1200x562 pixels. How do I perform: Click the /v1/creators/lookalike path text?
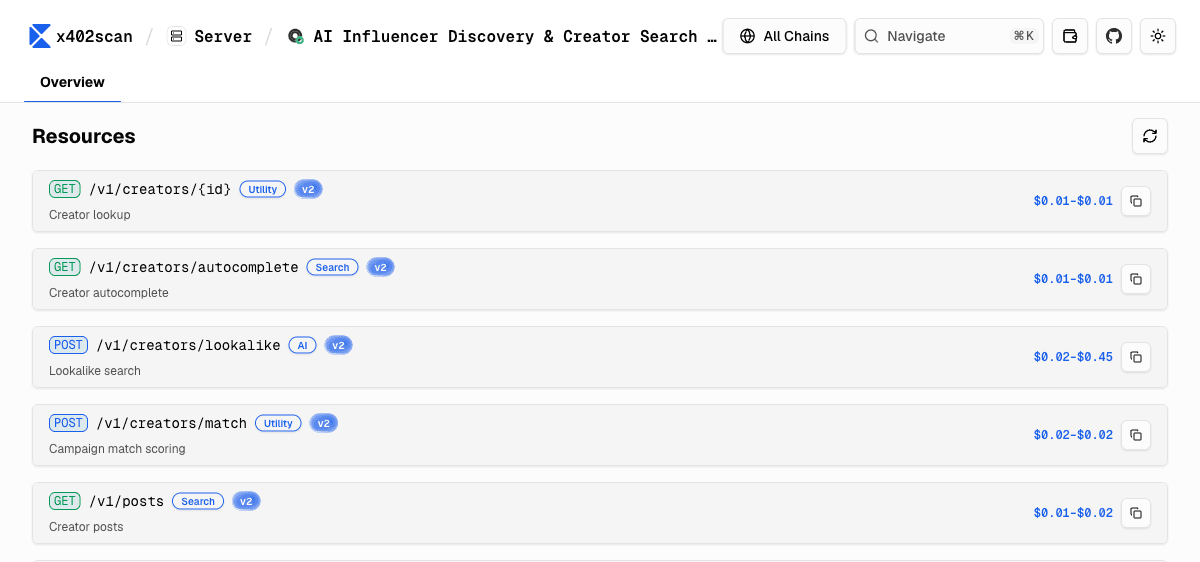tap(188, 345)
